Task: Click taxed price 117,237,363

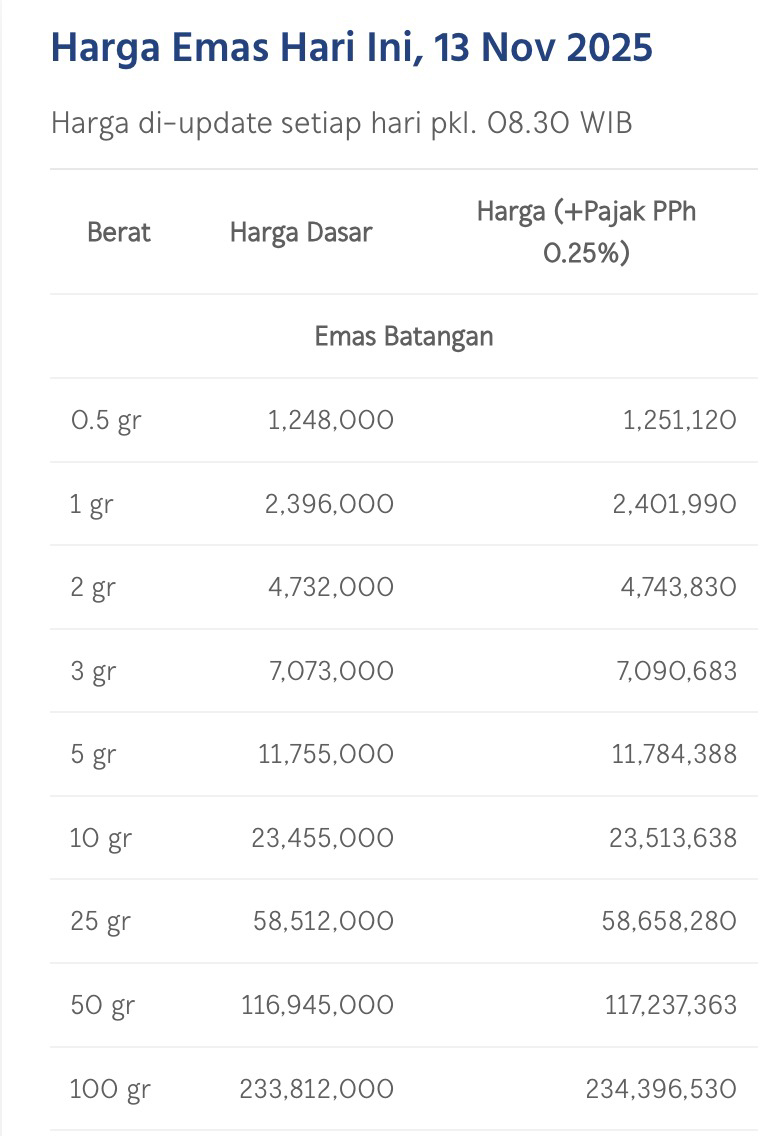Action: point(670,1005)
